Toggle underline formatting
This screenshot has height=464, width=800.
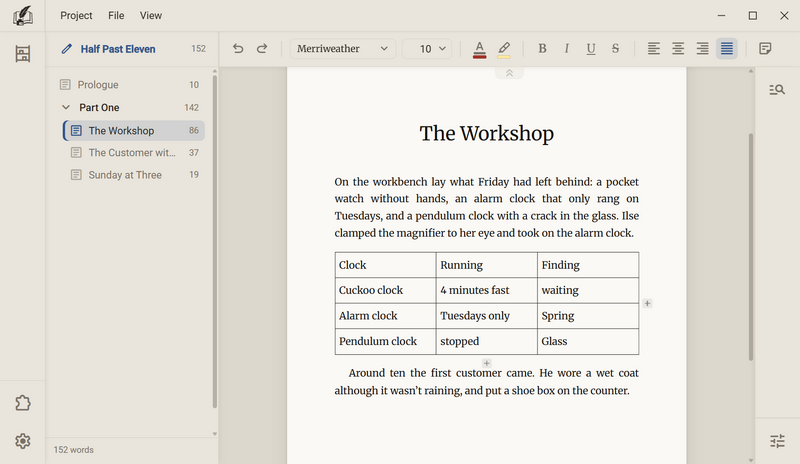point(591,48)
